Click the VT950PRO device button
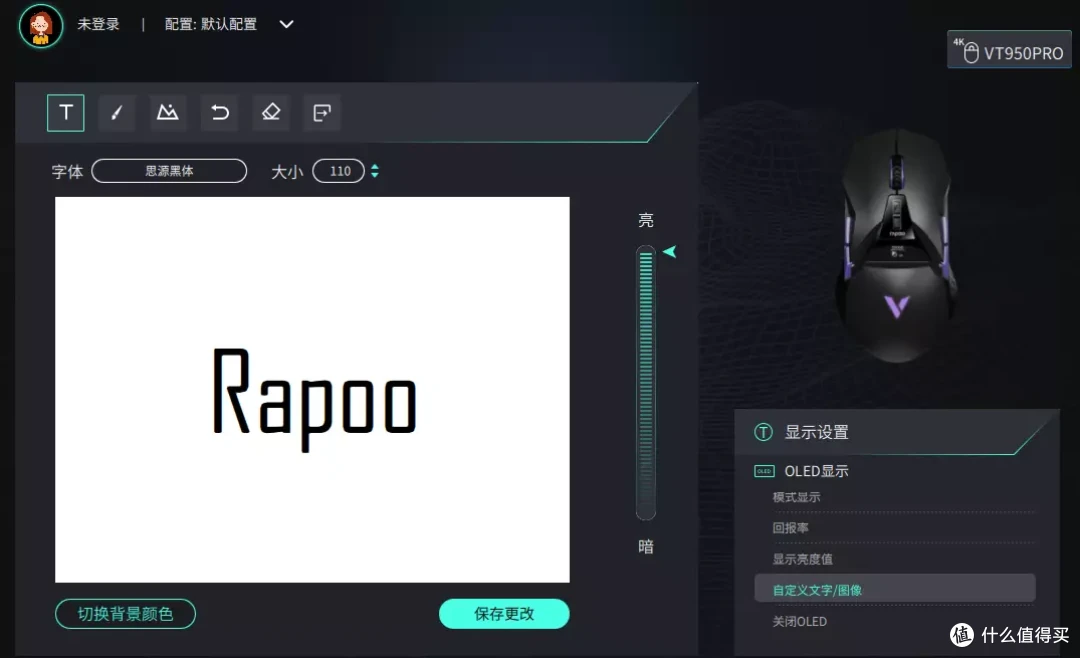 pyautogui.click(x=1009, y=50)
